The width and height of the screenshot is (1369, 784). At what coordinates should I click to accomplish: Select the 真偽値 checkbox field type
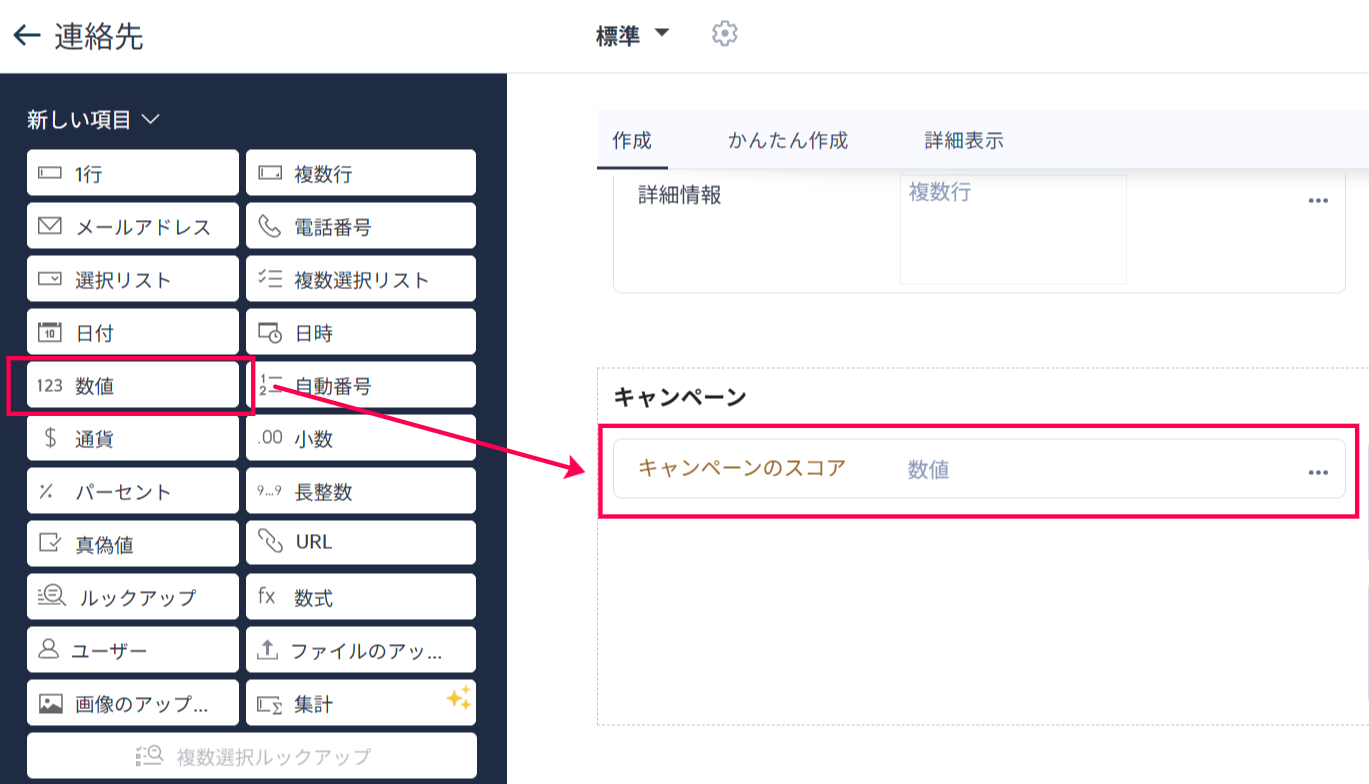tap(132, 545)
